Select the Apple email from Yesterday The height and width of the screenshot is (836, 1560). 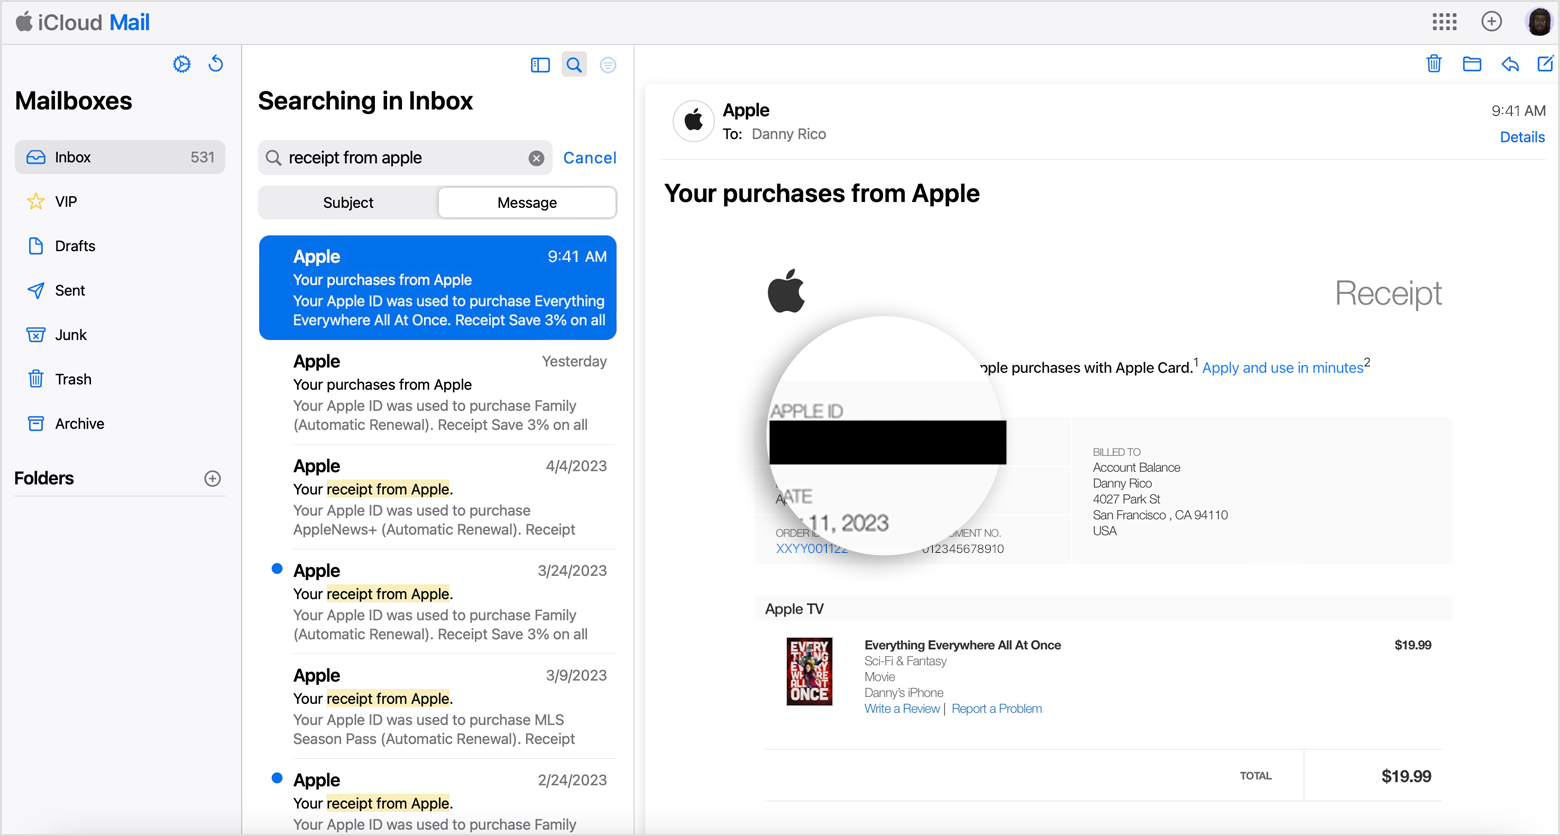(438, 393)
